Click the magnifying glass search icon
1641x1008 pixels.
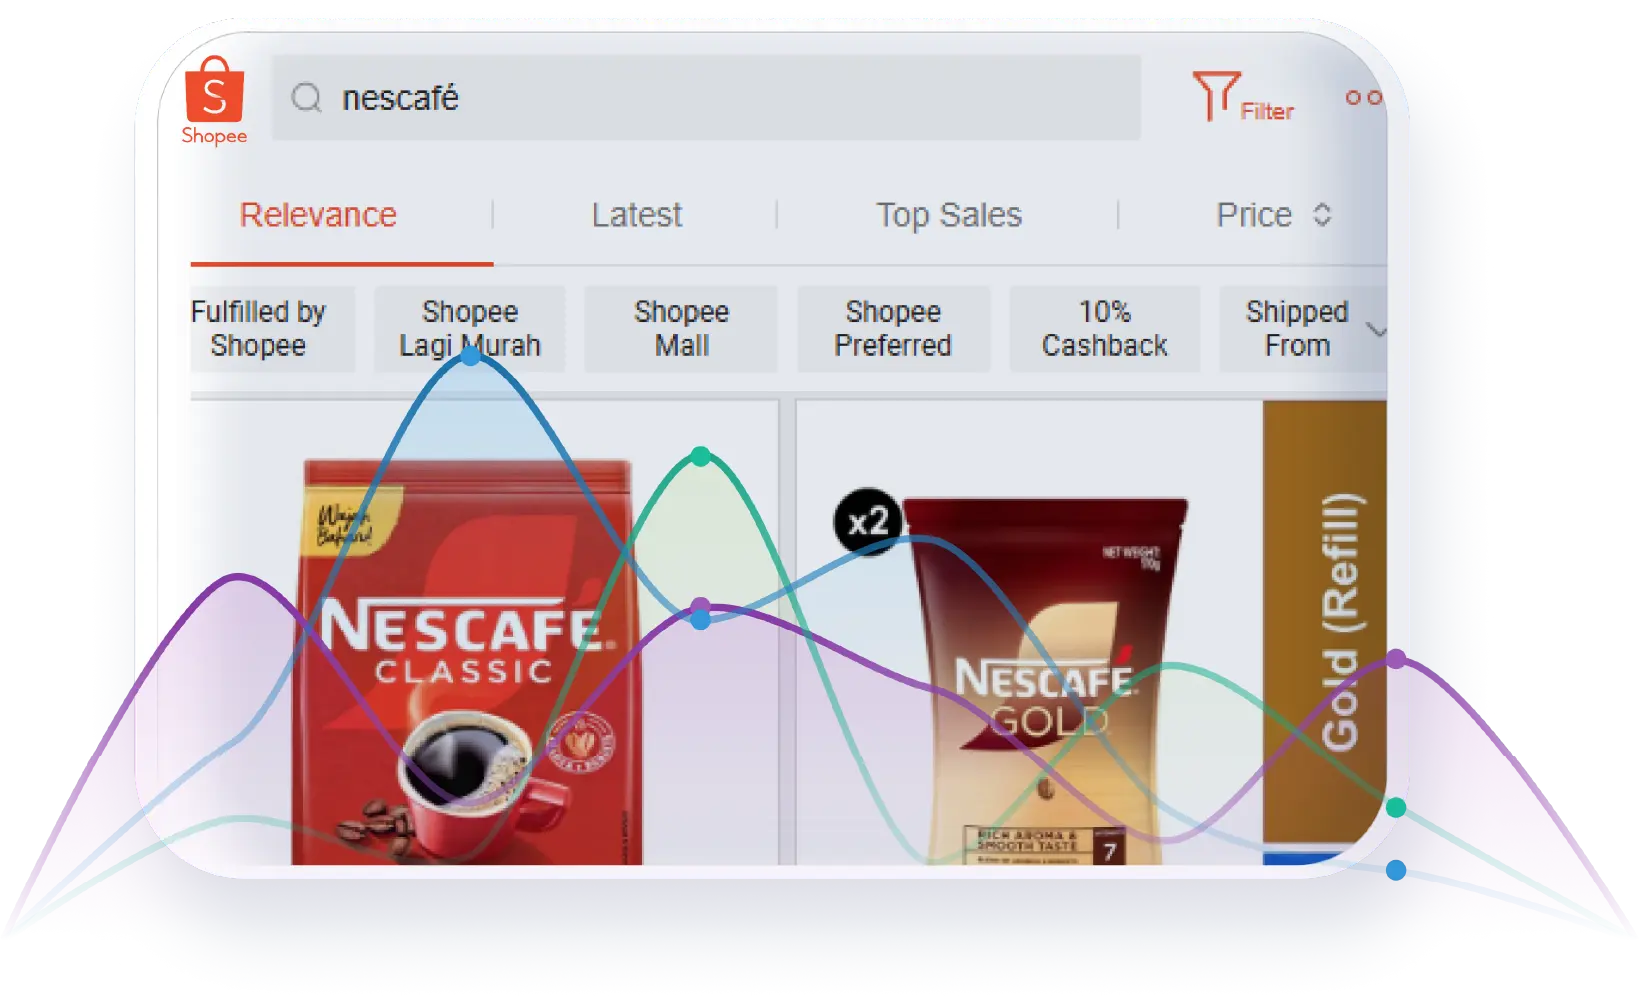coord(306,98)
